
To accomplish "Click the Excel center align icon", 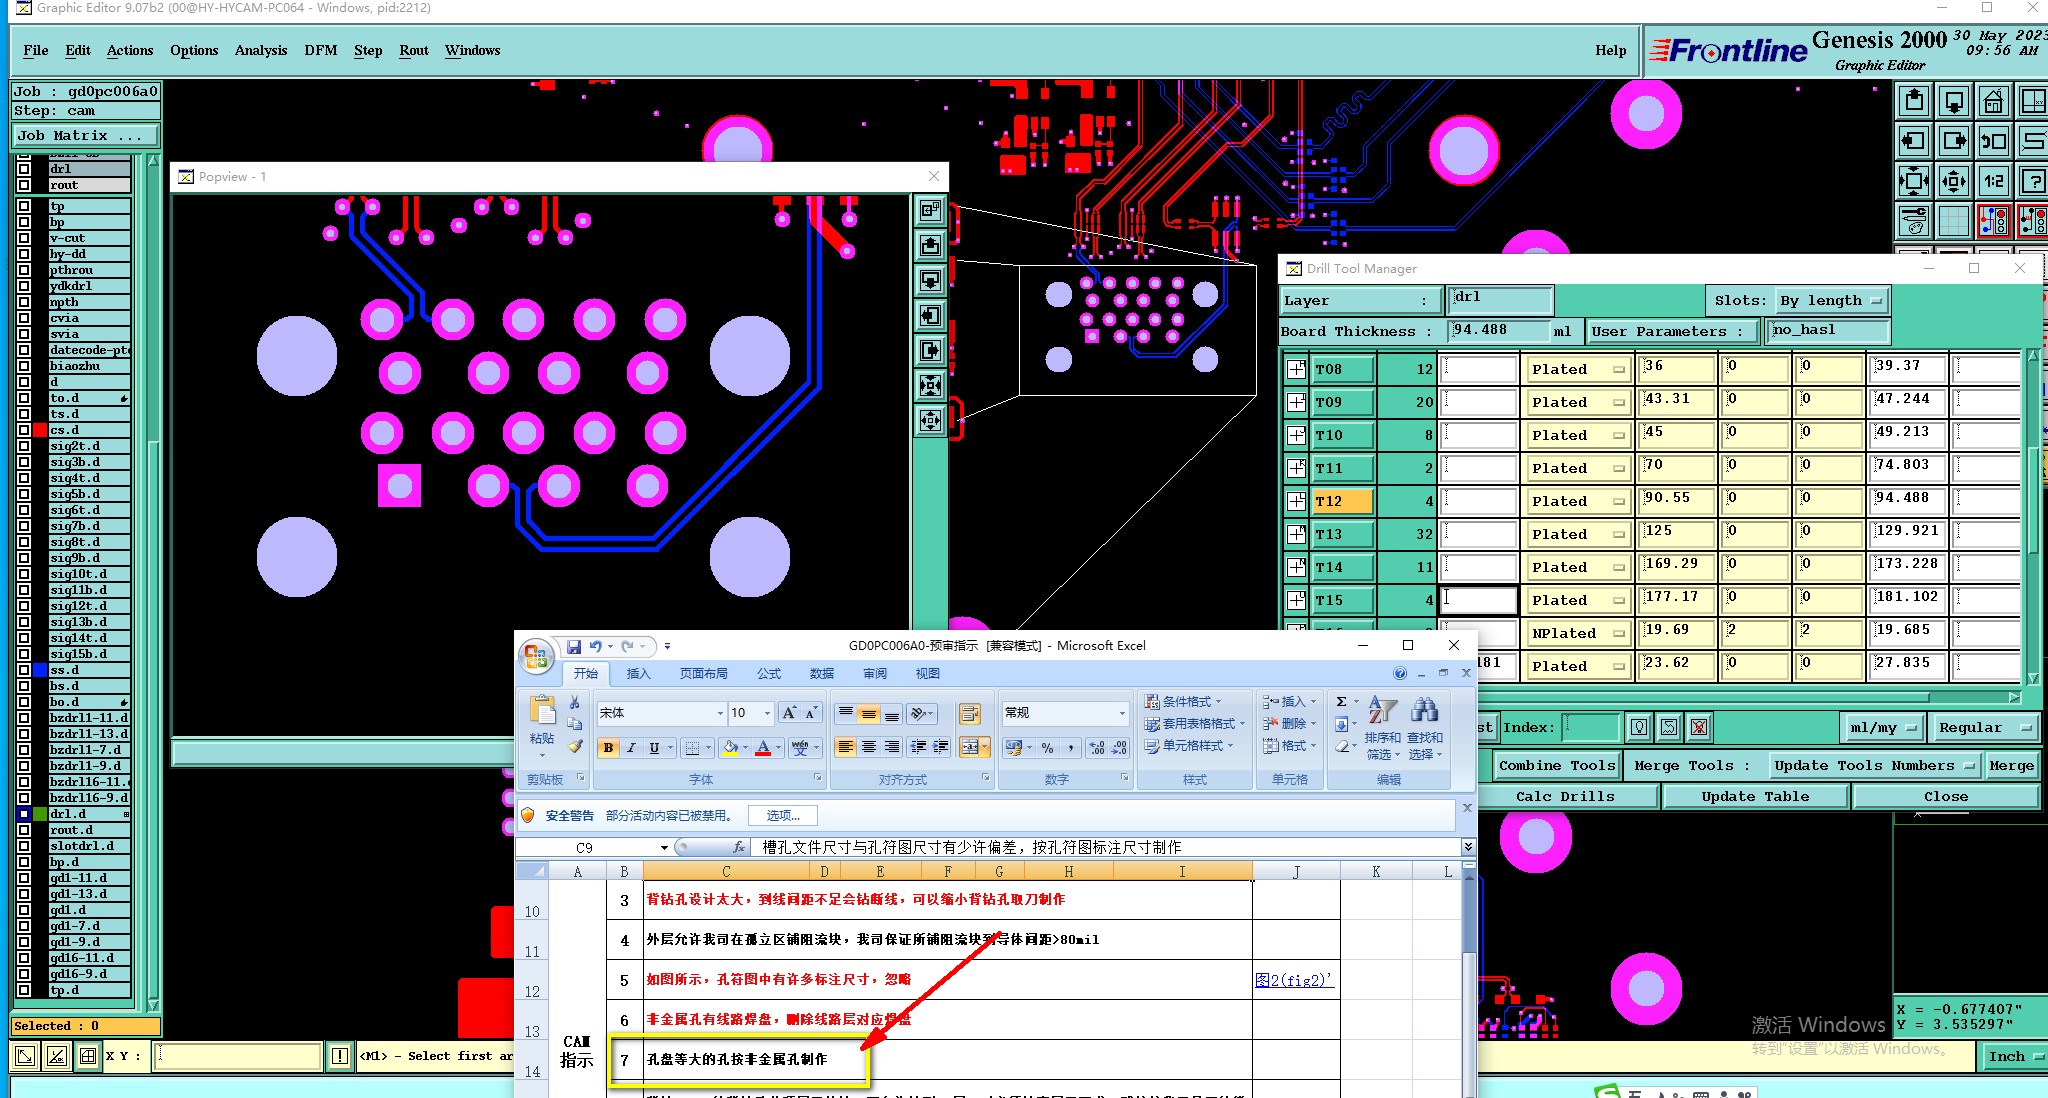I will (x=869, y=747).
